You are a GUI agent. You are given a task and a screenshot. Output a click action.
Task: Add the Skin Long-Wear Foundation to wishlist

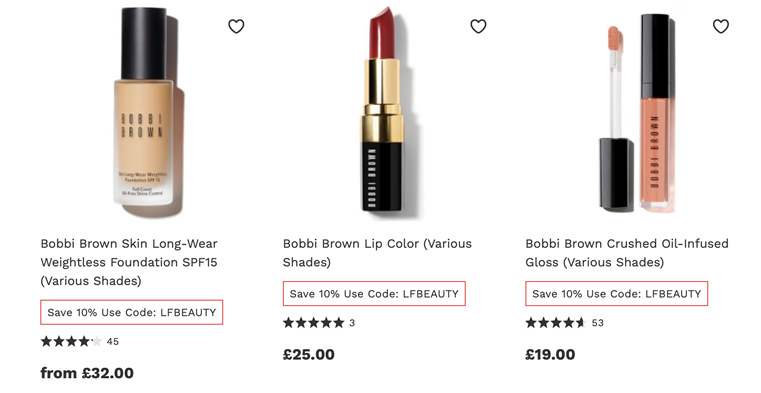(236, 26)
